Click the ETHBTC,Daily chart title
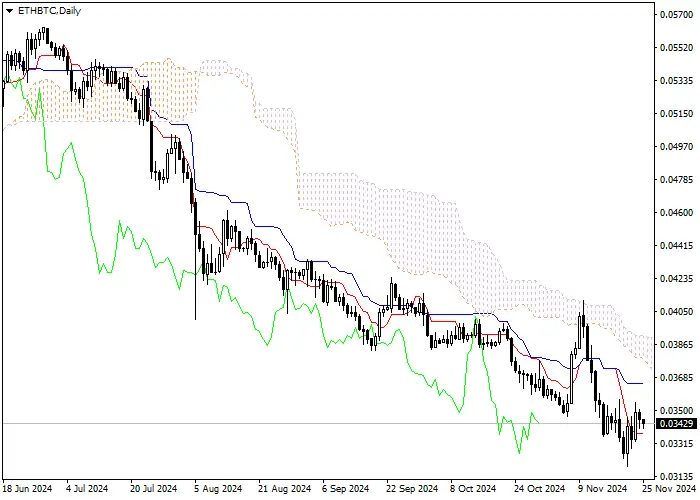Viewport: 700px width, 500px height. 49,11
